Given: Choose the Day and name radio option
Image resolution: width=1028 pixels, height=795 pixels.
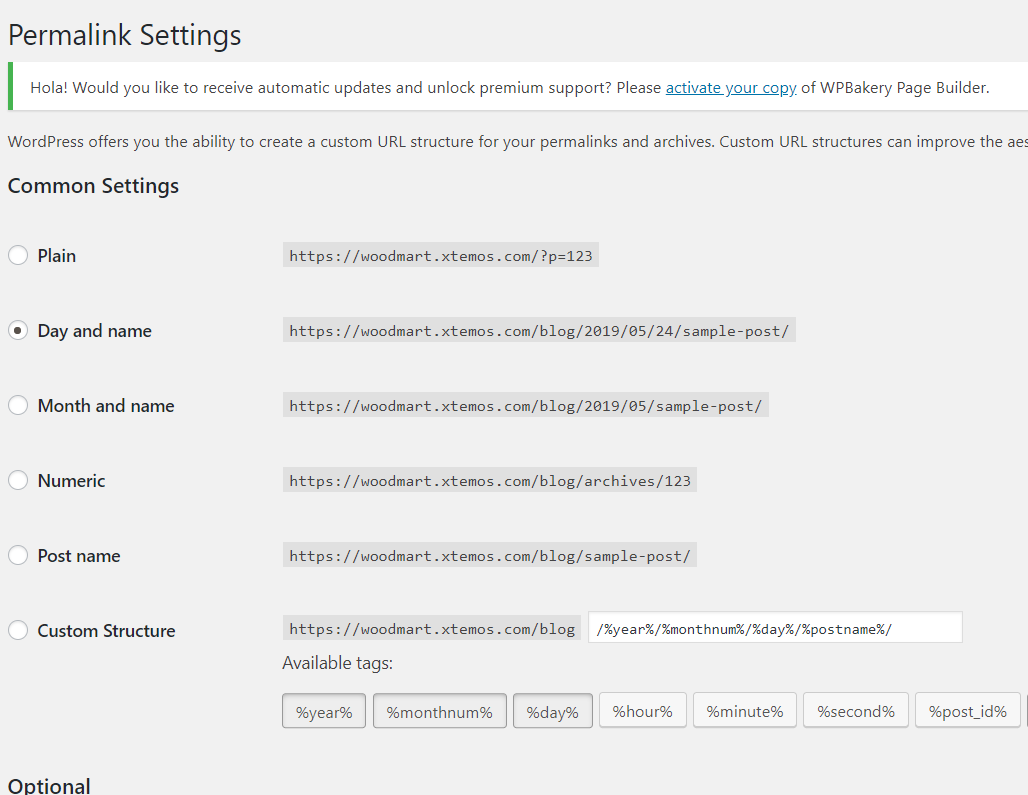Looking at the screenshot, I should pyautogui.click(x=18, y=331).
